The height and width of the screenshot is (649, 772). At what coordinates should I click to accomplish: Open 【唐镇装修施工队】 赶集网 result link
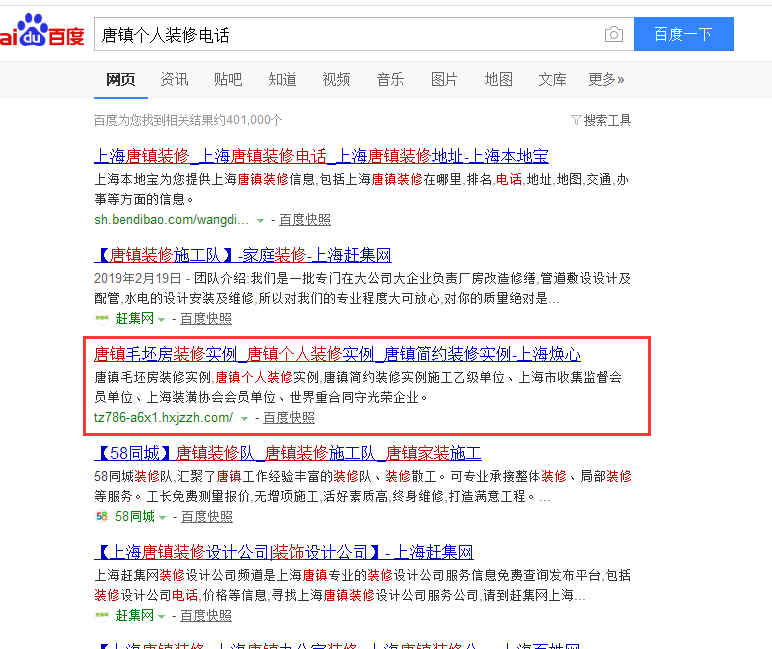pos(243,255)
